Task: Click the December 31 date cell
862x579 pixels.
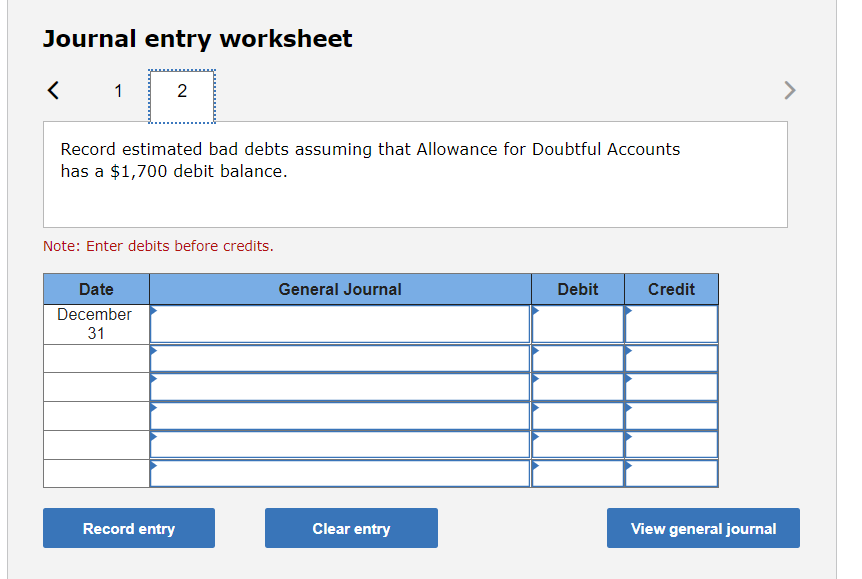Action: coord(95,323)
